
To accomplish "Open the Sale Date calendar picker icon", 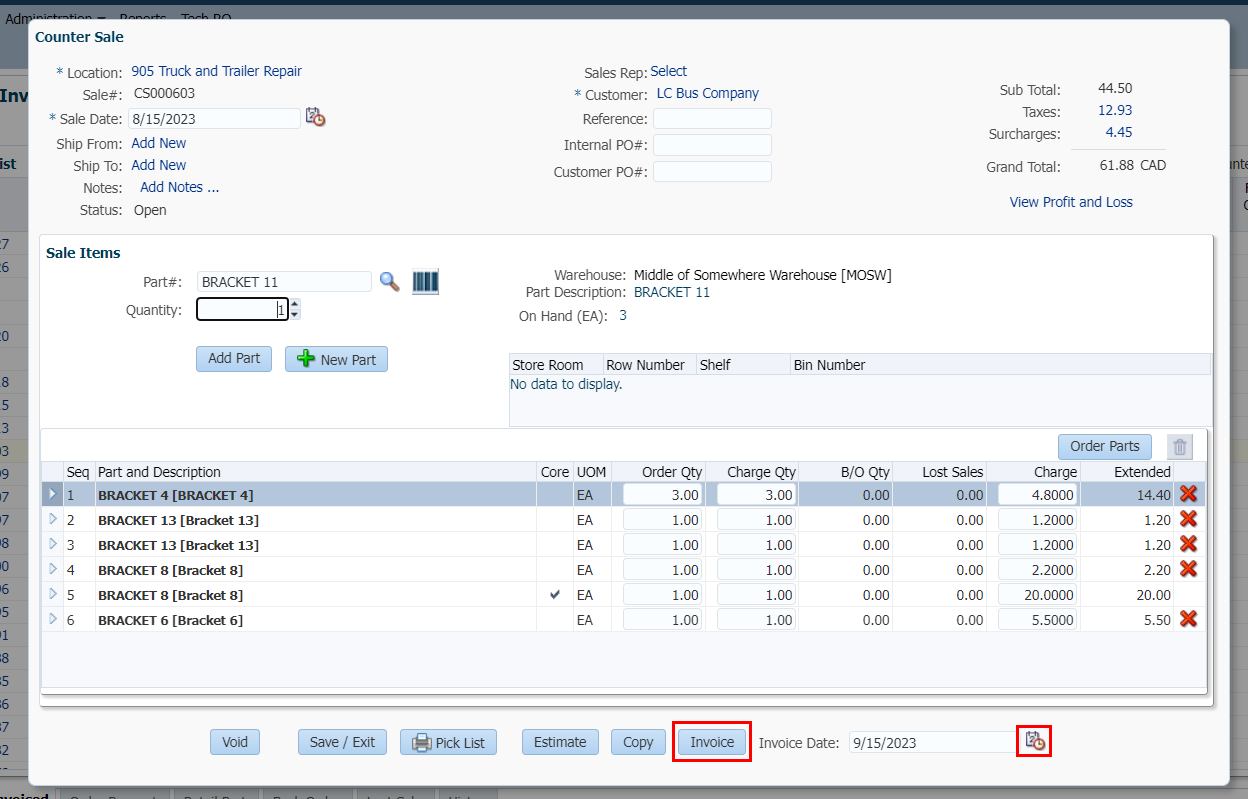I will click(x=315, y=118).
